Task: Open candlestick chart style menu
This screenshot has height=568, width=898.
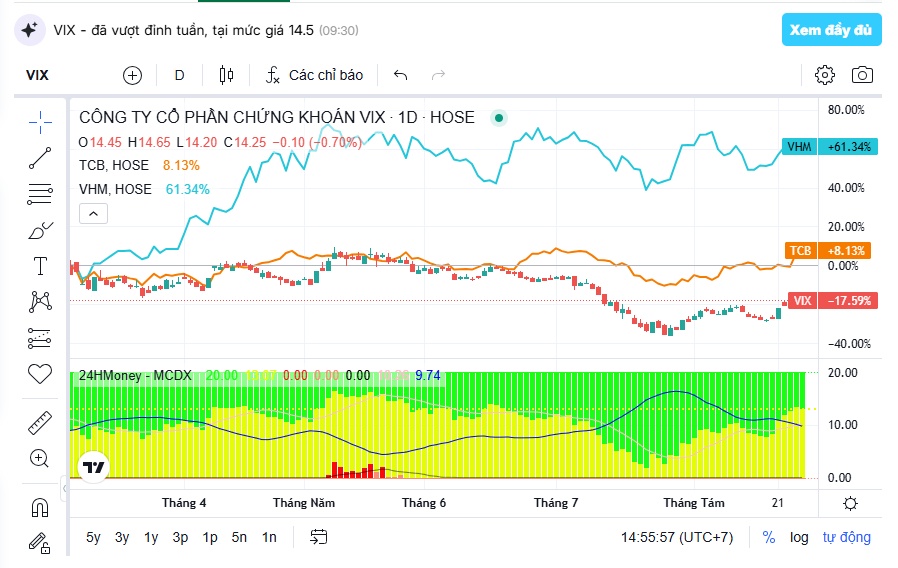Action: tap(227, 75)
